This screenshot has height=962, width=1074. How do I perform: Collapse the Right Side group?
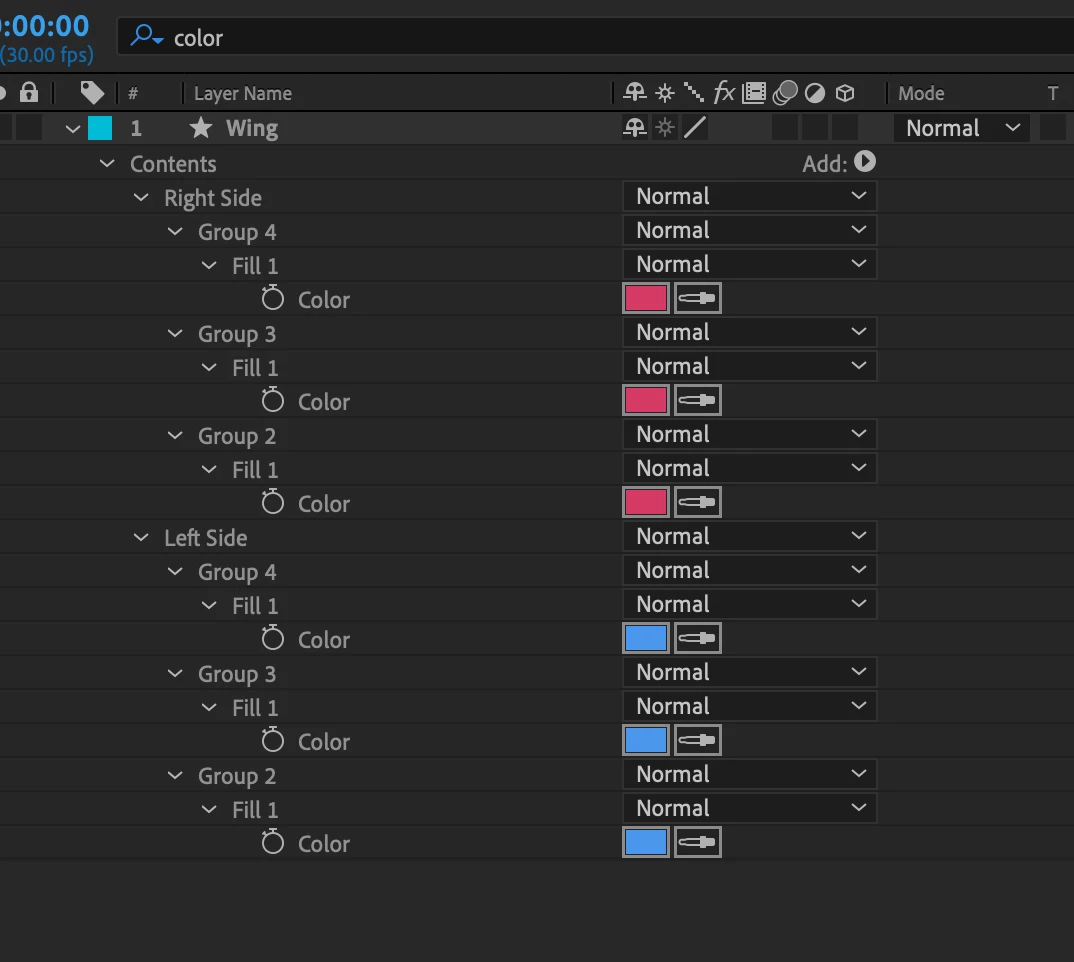tap(141, 197)
